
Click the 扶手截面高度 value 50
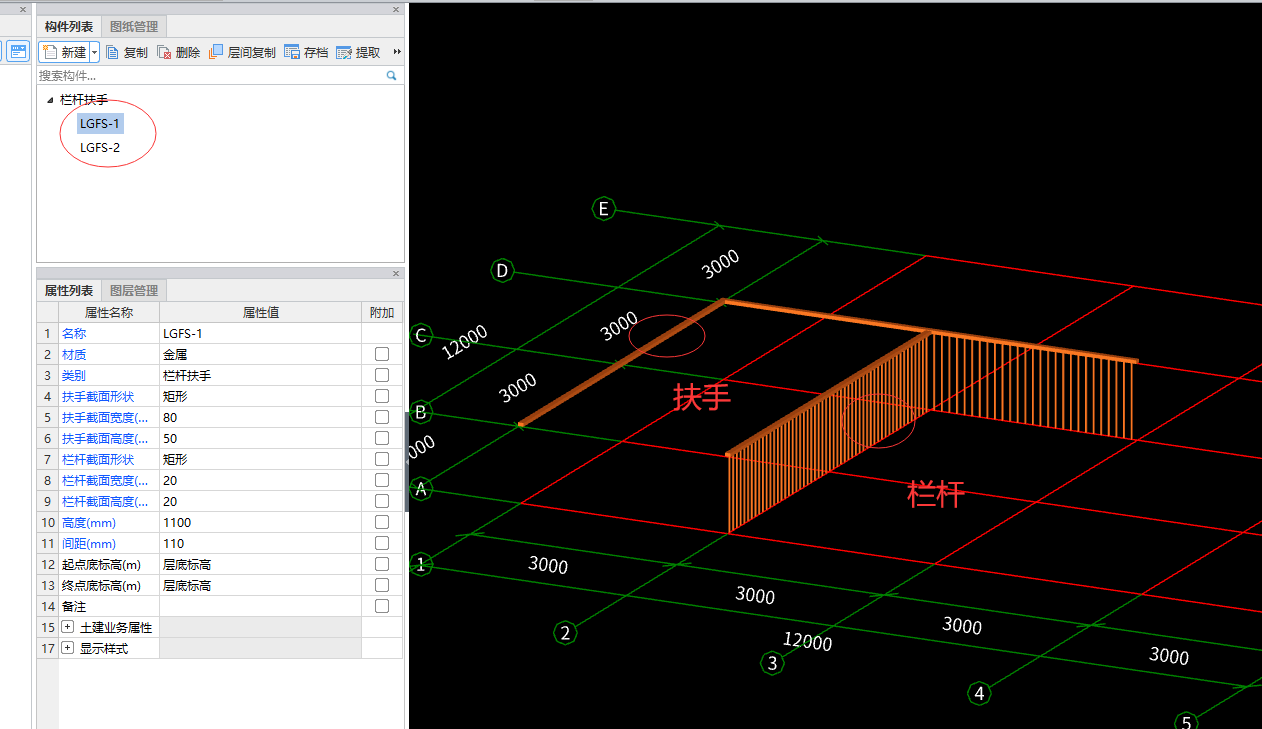(260, 438)
